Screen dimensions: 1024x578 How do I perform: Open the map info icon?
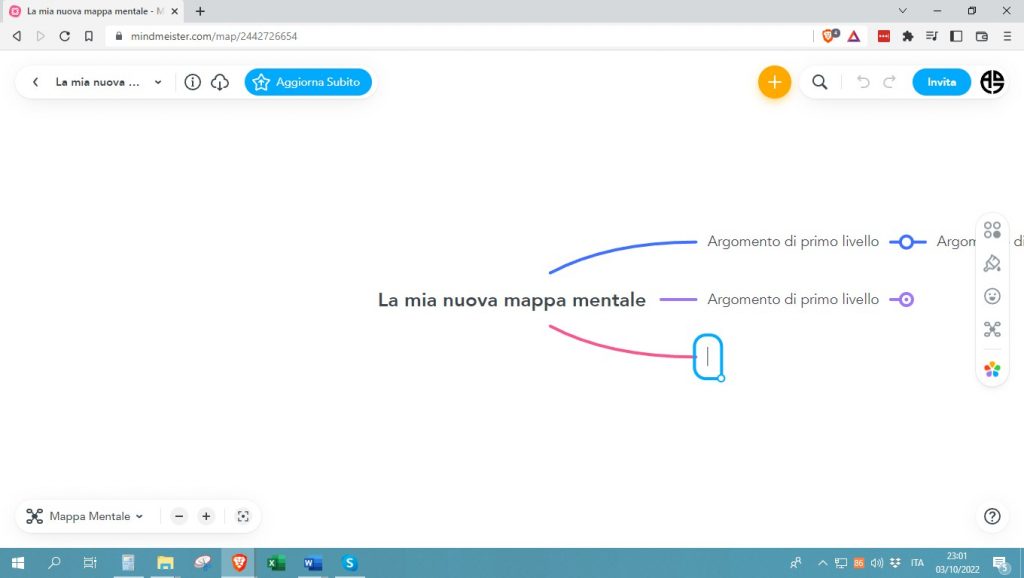click(193, 82)
